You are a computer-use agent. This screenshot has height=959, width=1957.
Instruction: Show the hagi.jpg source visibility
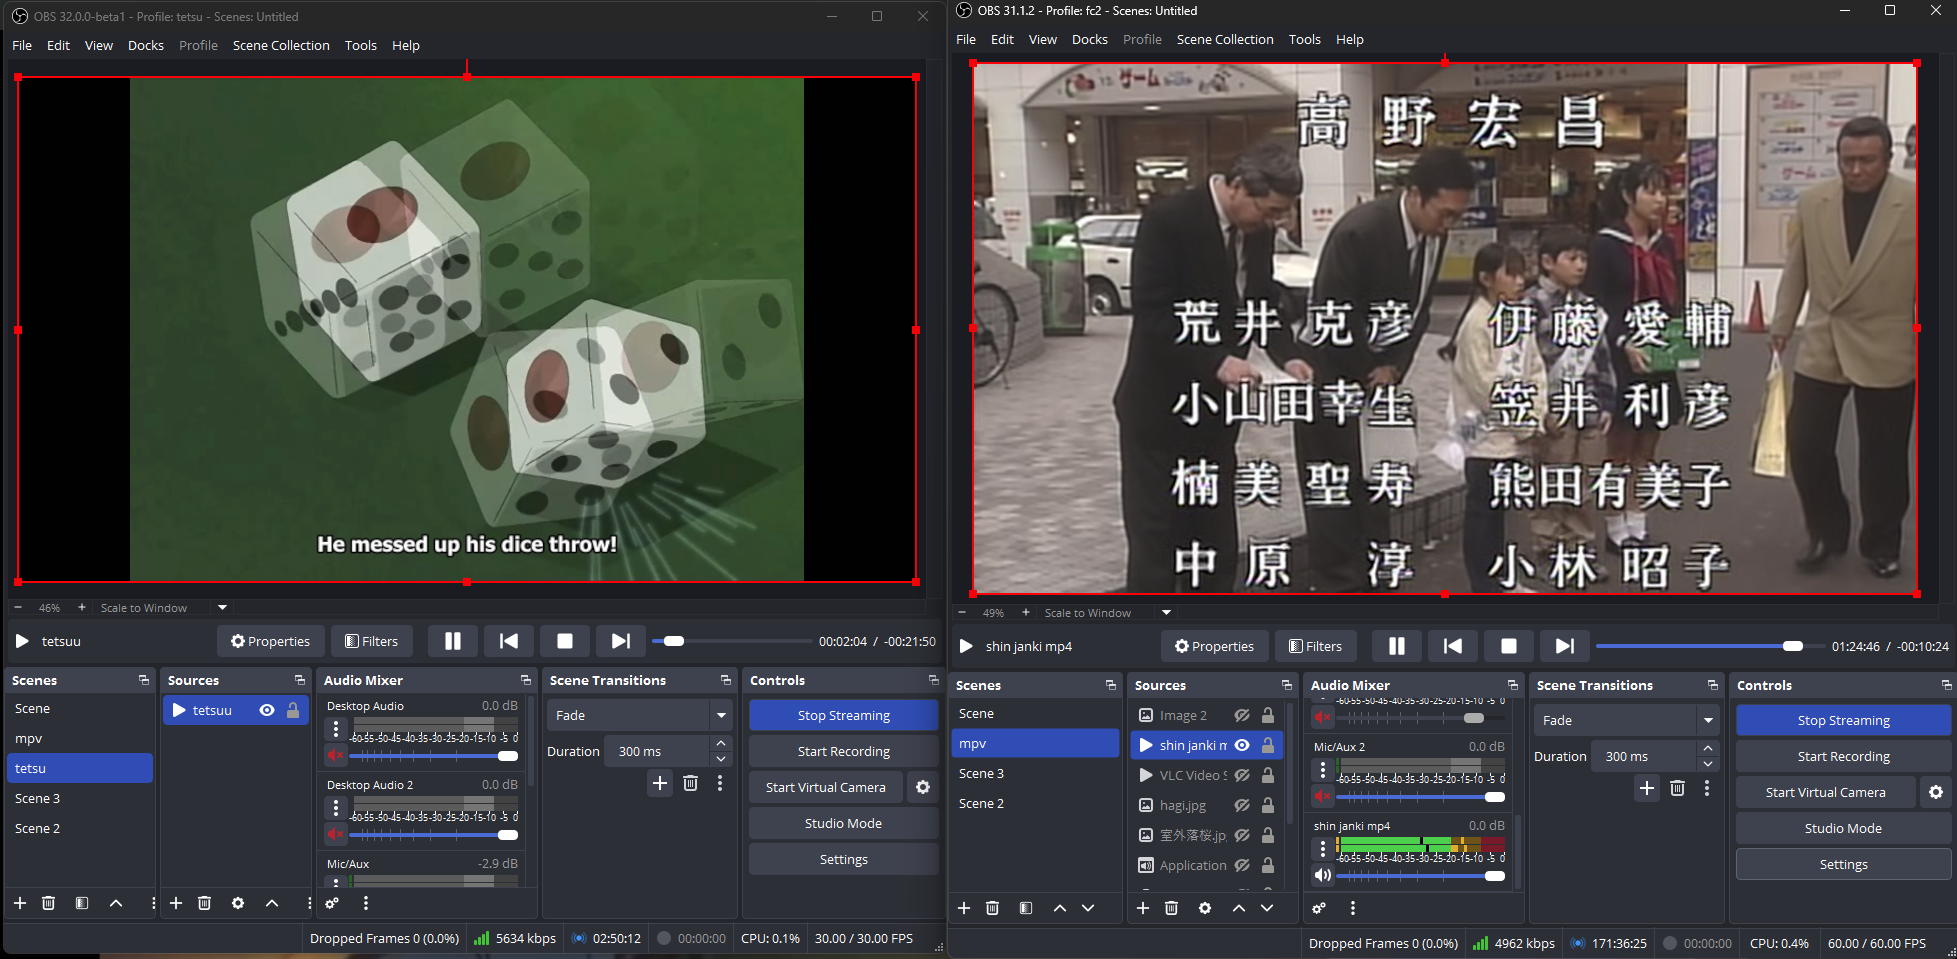(x=1242, y=805)
